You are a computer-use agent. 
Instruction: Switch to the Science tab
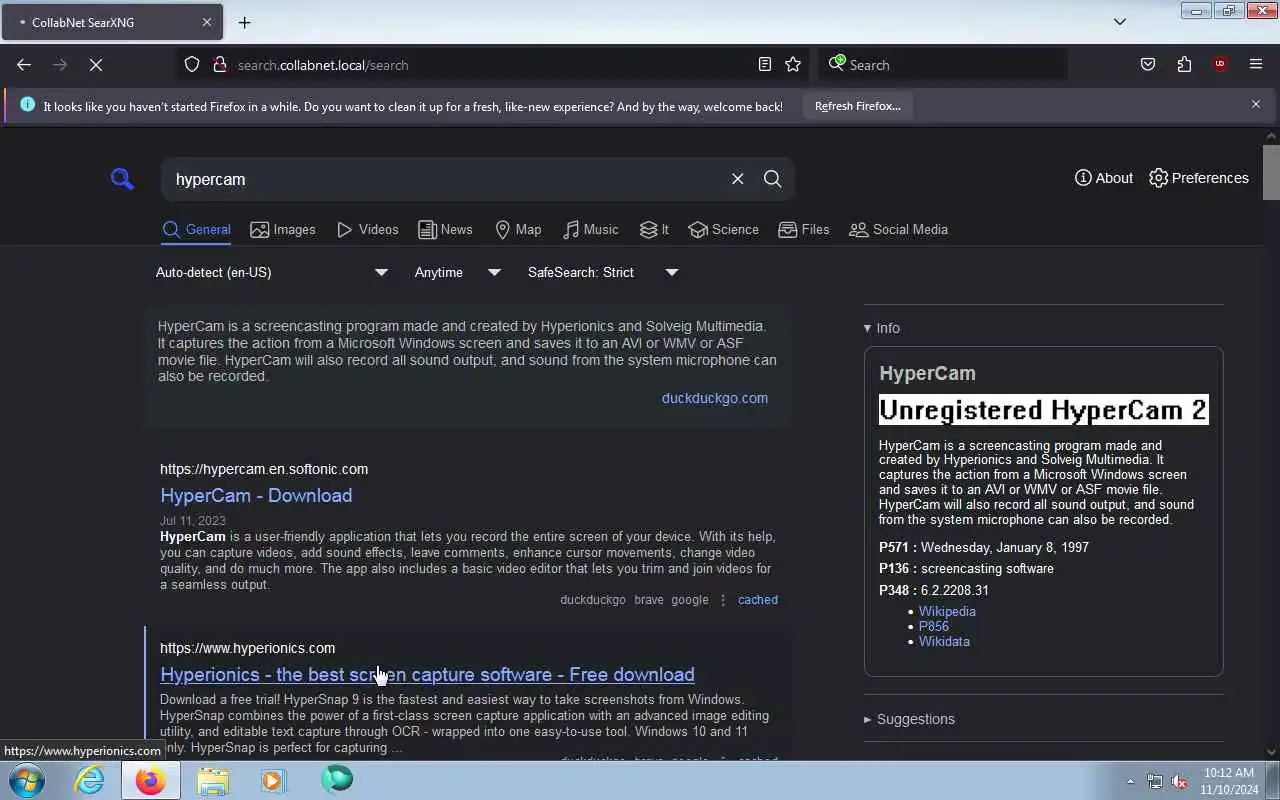[724, 229]
